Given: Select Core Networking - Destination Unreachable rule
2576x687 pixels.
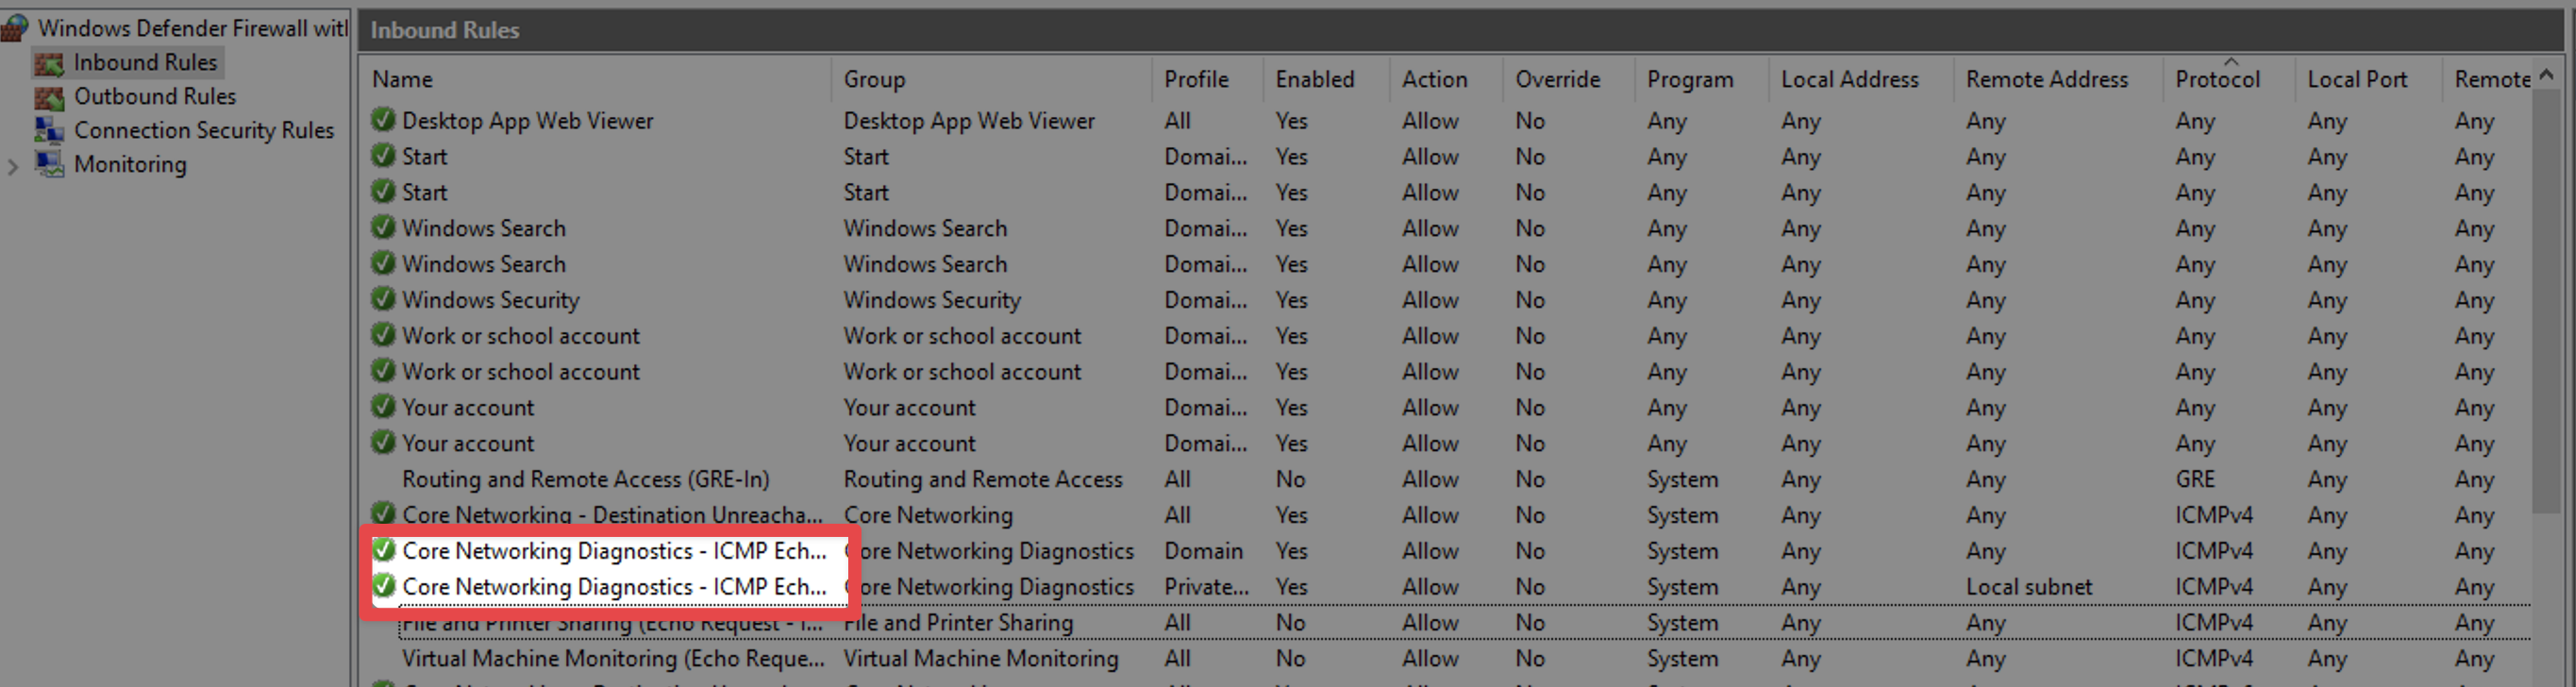Looking at the screenshot, I should (612, 515).
